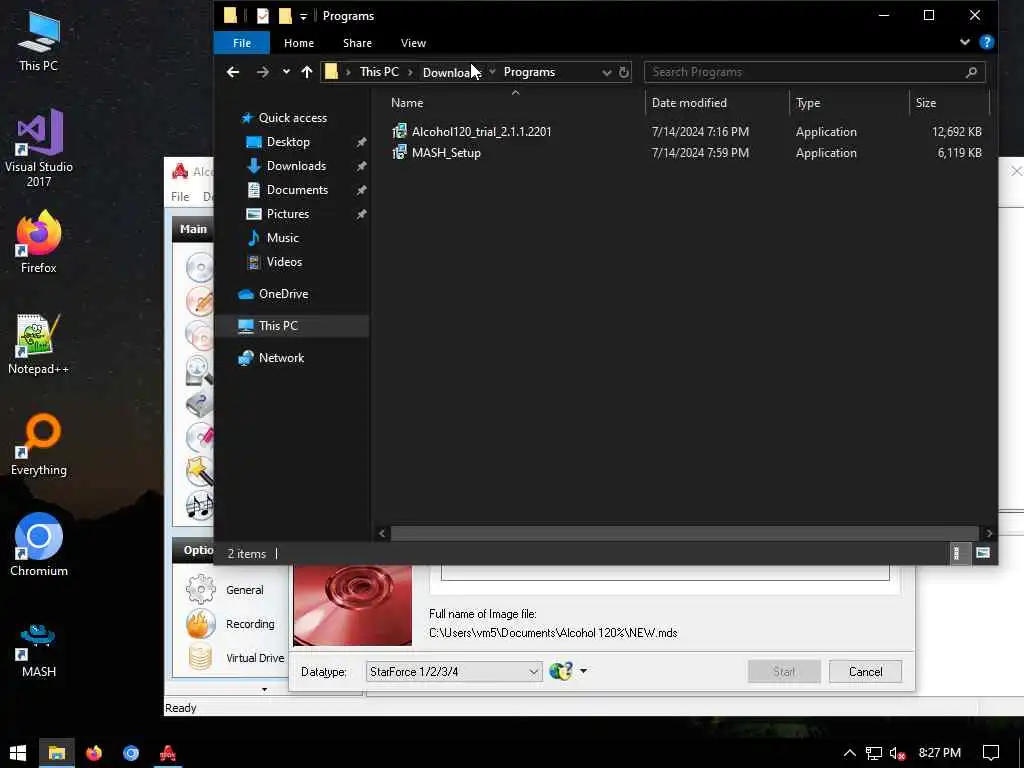This screenshot has width=1024, height=768.
Task: Select MASH_Setup file
Action: pos(446,153)
